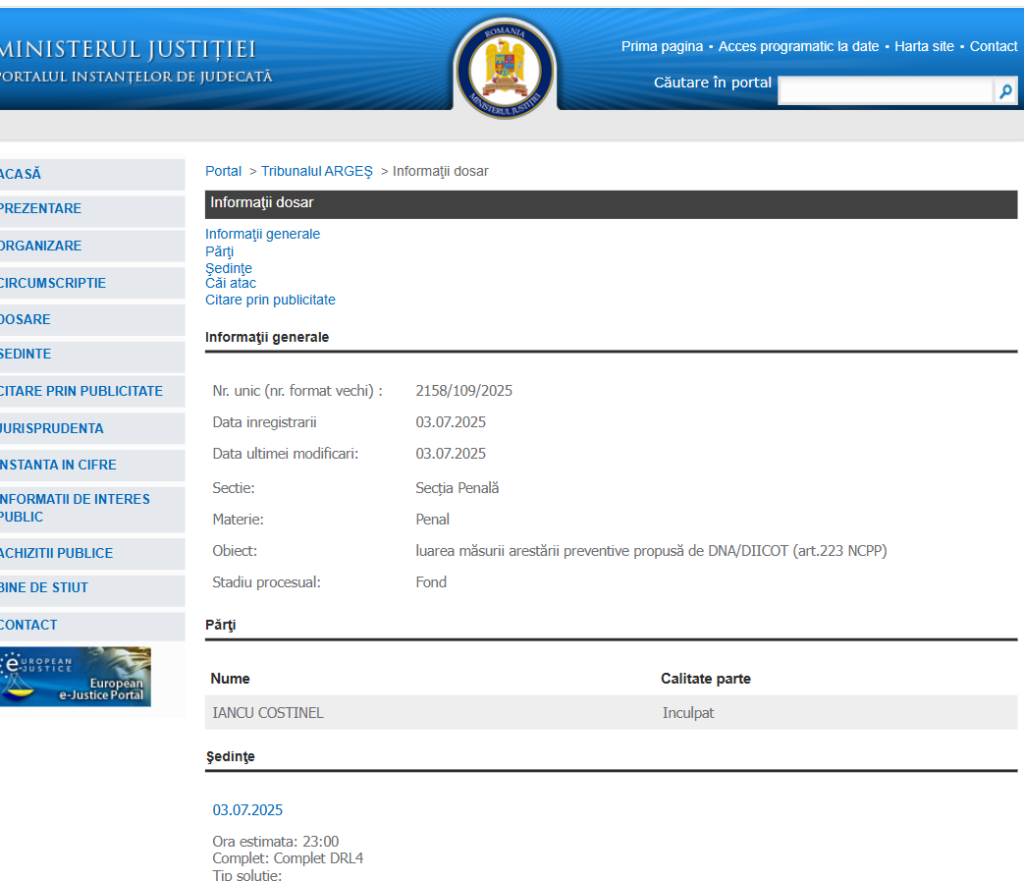Click the Stadiu procesual value Fond
The height and width of the screenshot is (881, 1024).
431,583
